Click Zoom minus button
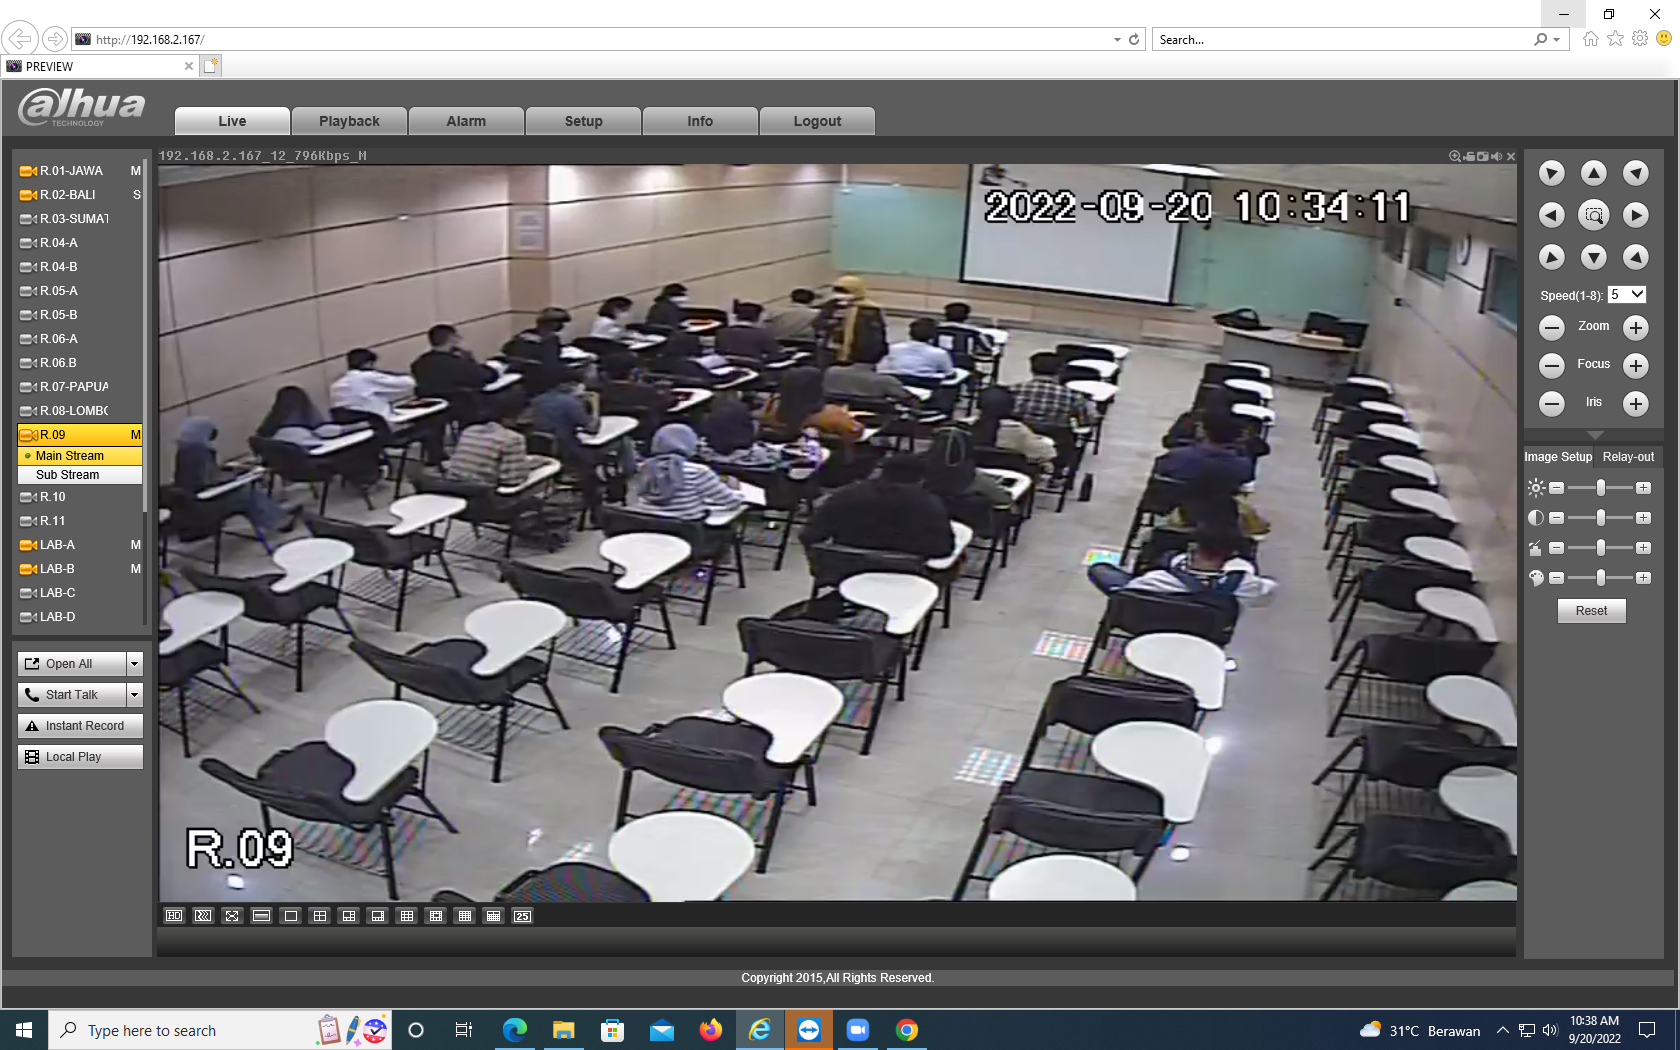This screenshot has height=1050, width=1680. pyautogui.click(x=1551, y=327)
